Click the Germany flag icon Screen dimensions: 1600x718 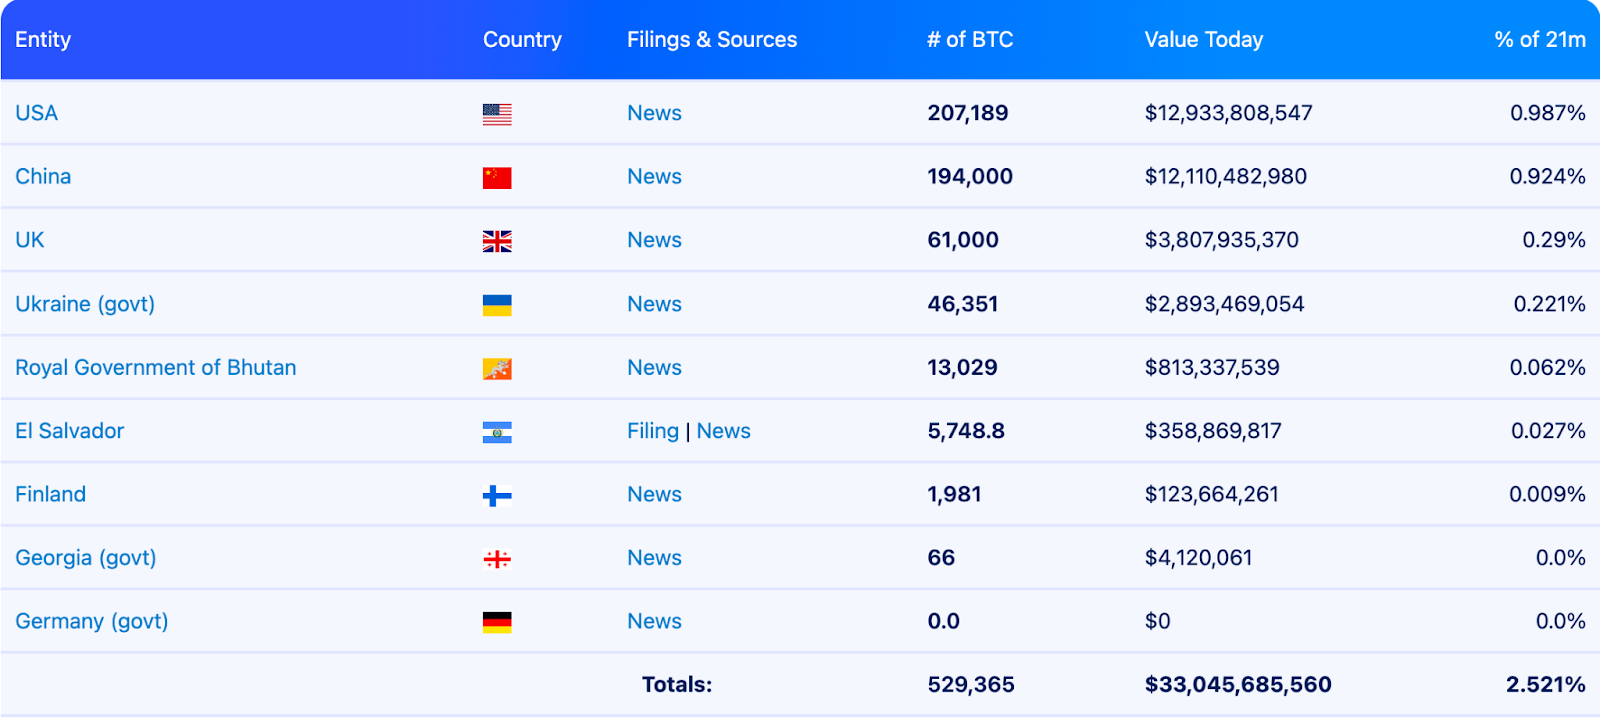497,622
